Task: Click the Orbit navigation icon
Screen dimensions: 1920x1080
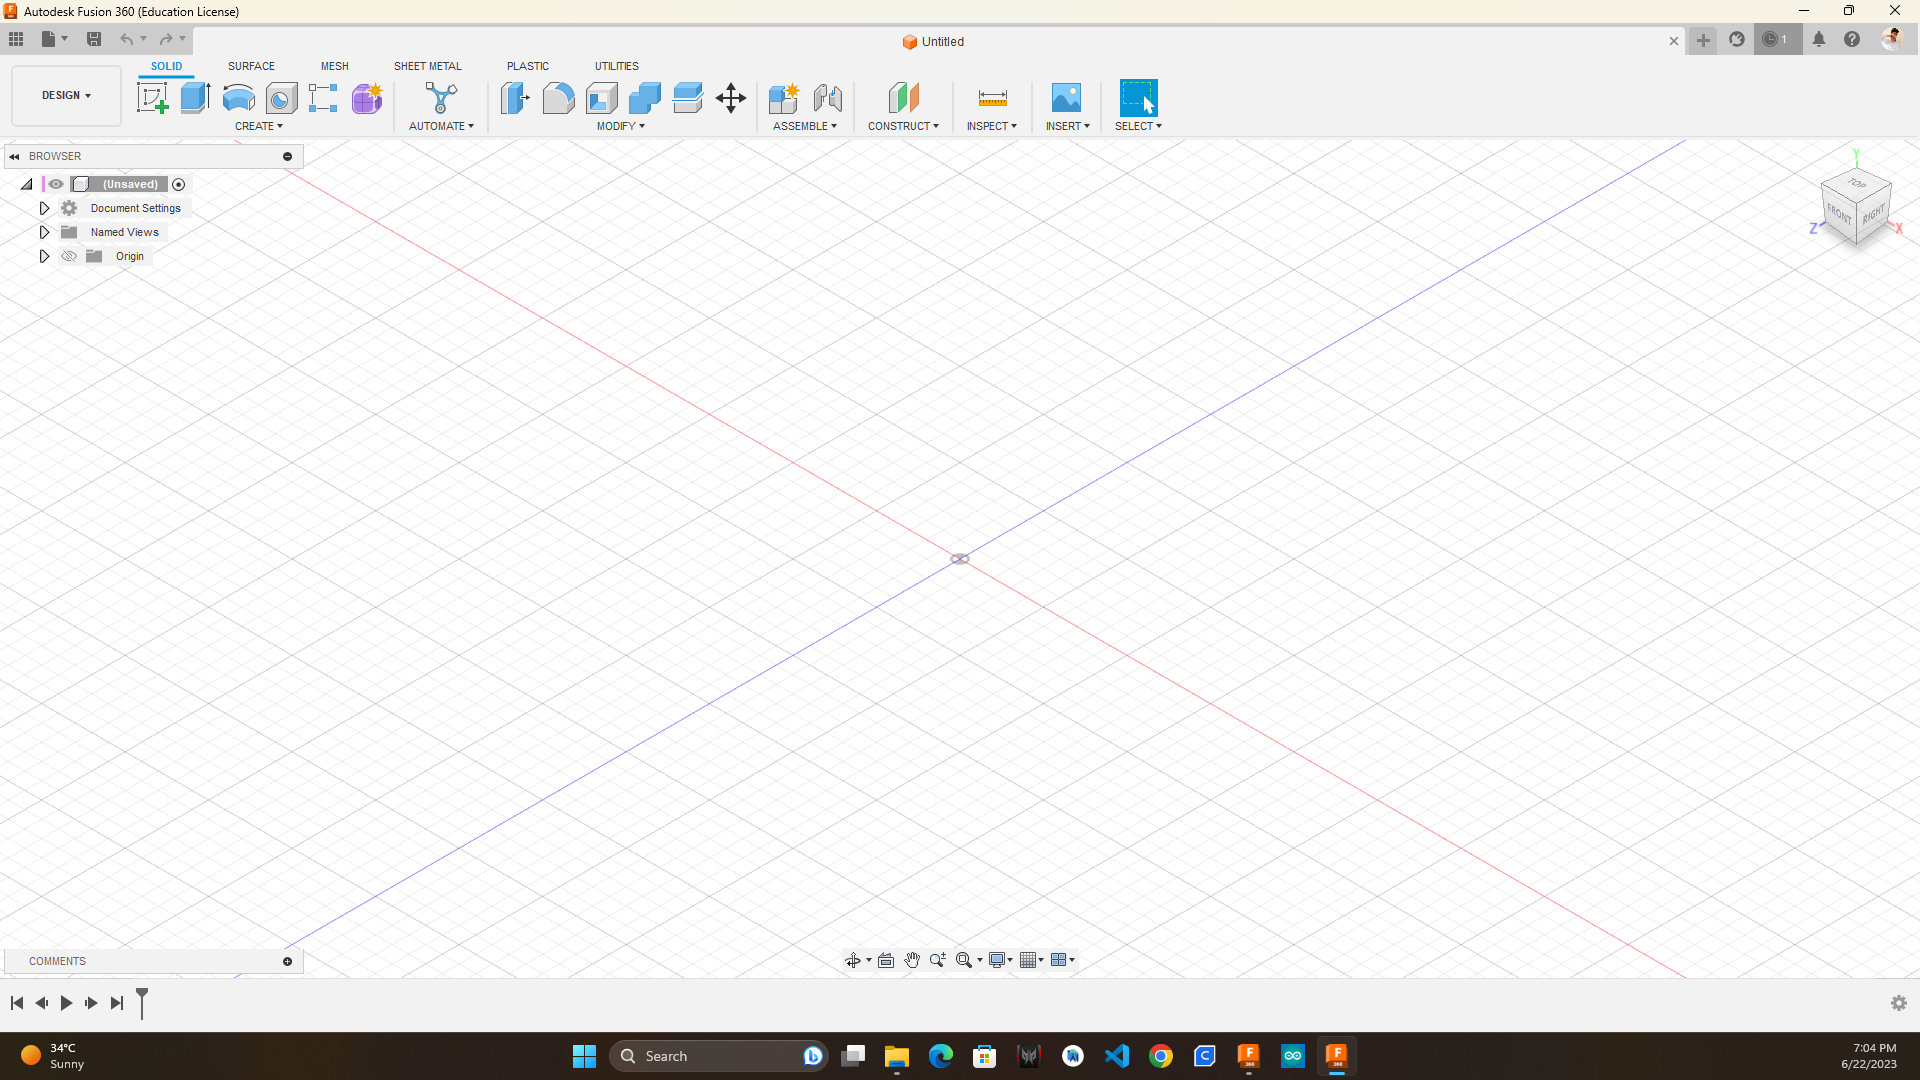Action: pyautogui.click(x=853, y=960)
